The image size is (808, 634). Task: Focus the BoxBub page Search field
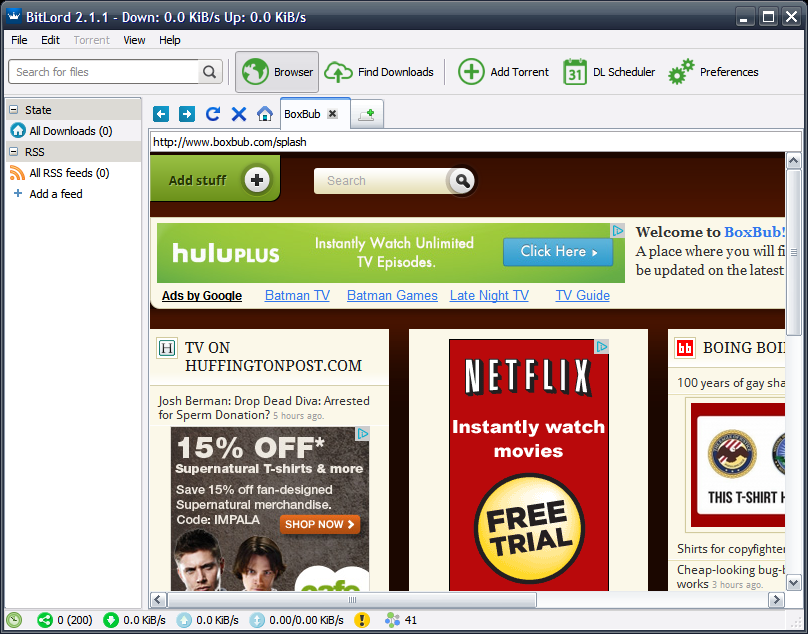(381, 180)
